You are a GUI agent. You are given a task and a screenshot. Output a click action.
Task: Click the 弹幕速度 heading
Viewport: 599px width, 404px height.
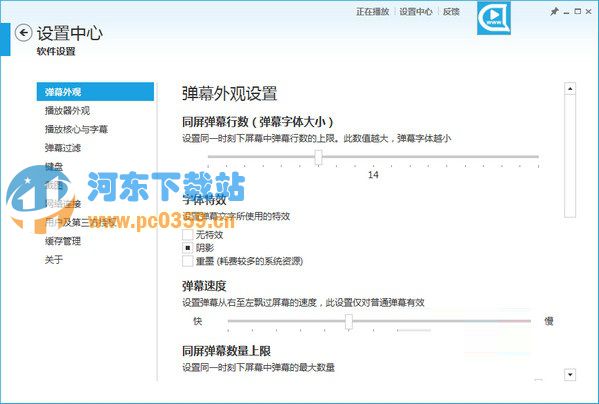click(204, 286)
